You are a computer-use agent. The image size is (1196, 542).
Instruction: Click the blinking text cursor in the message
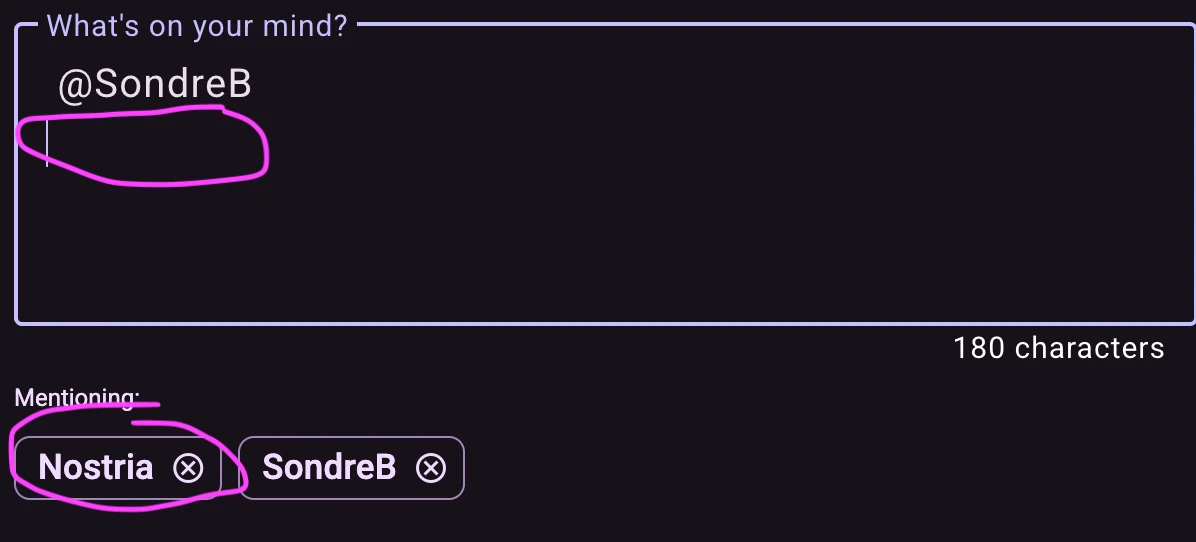[47, 144]
